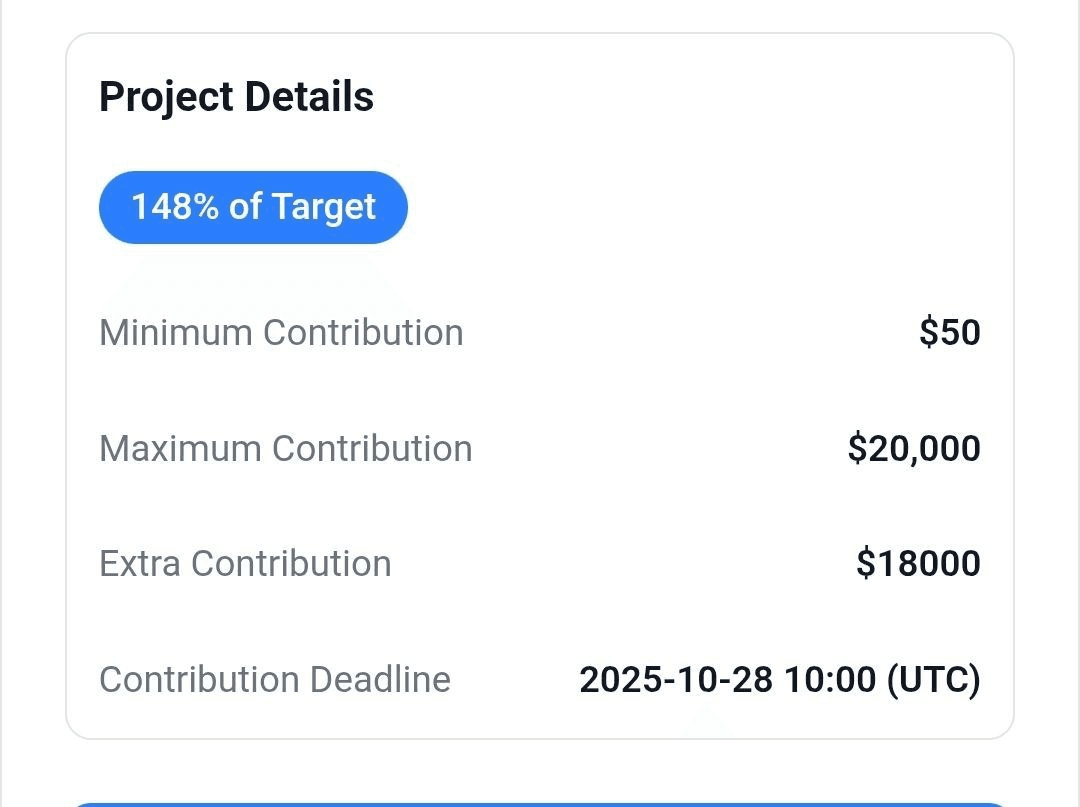Click empty card space right of Project Details heading
1080x807 pixels.
[700, 98]
